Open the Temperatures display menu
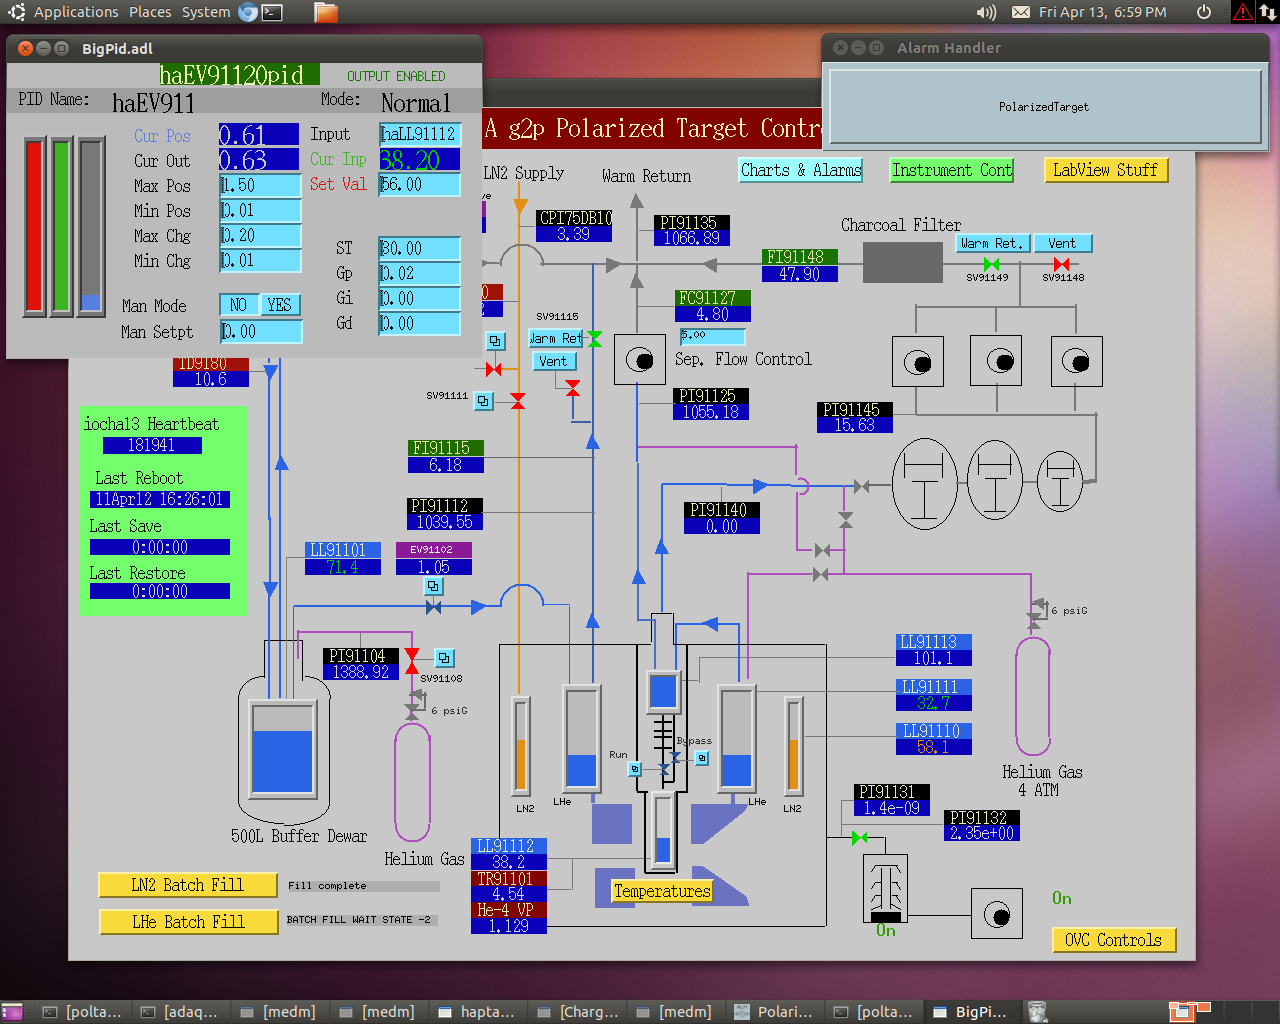 (662, 891)
